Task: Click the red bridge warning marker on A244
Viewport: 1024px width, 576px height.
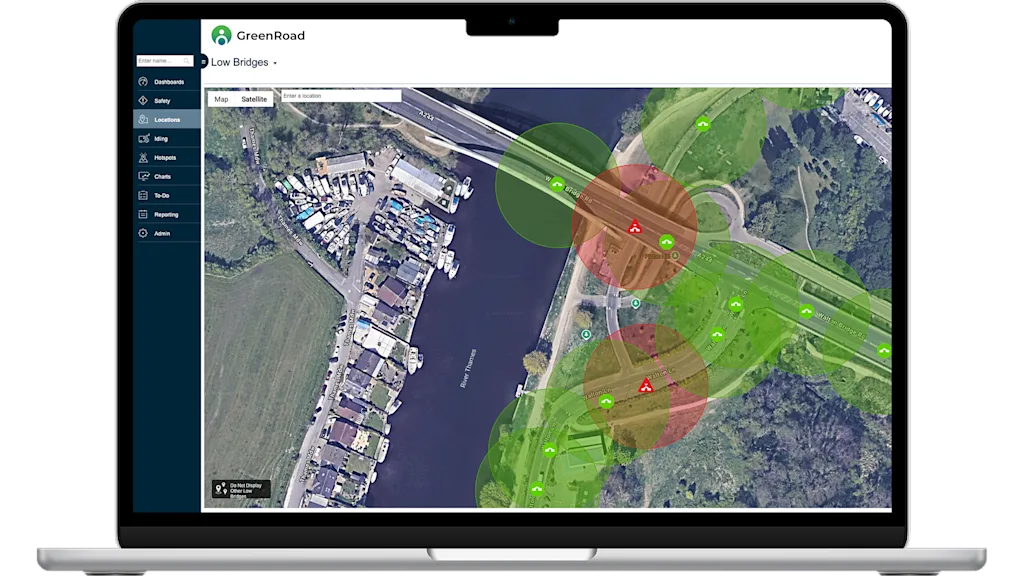Action: [634, 228]
